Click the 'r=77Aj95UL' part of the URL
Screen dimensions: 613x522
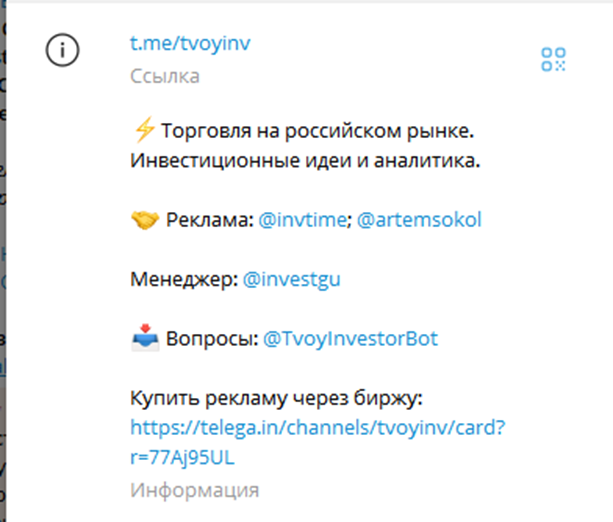click(184, 457)
